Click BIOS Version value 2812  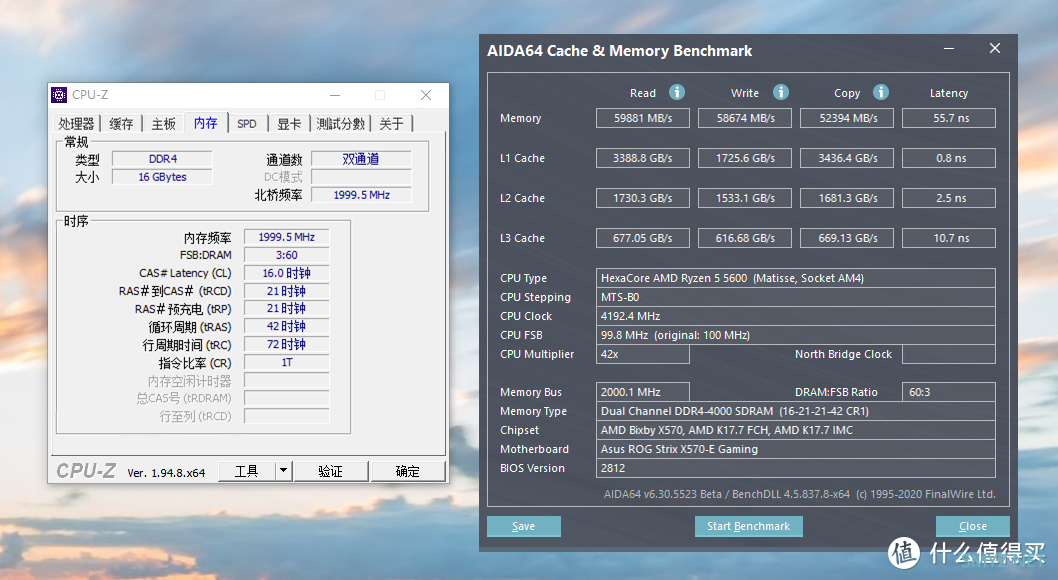[796, 468]
